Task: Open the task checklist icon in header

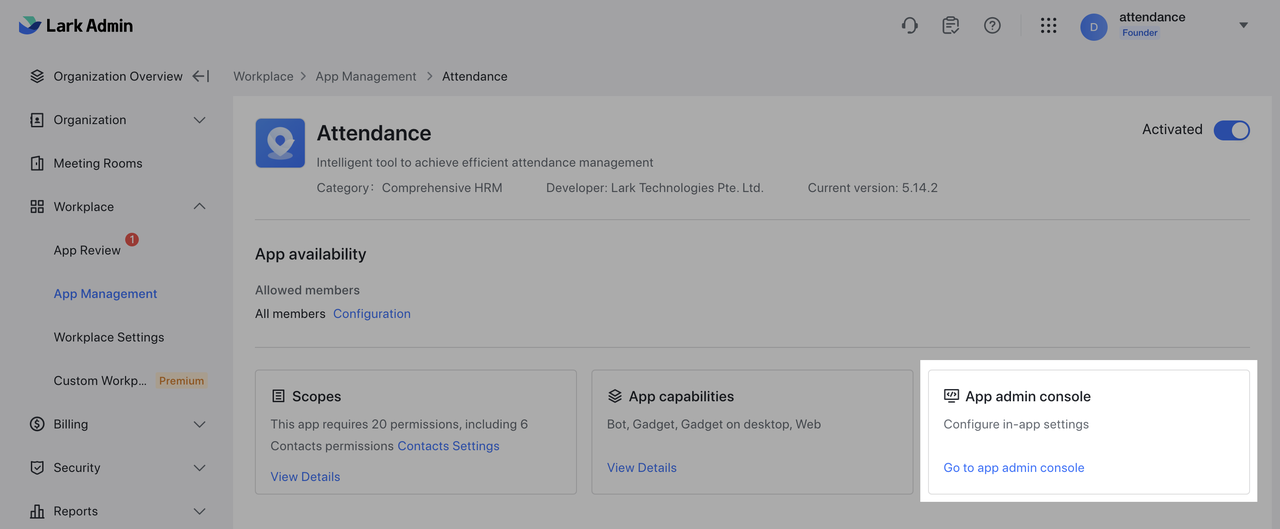Action: click(951, 26)
